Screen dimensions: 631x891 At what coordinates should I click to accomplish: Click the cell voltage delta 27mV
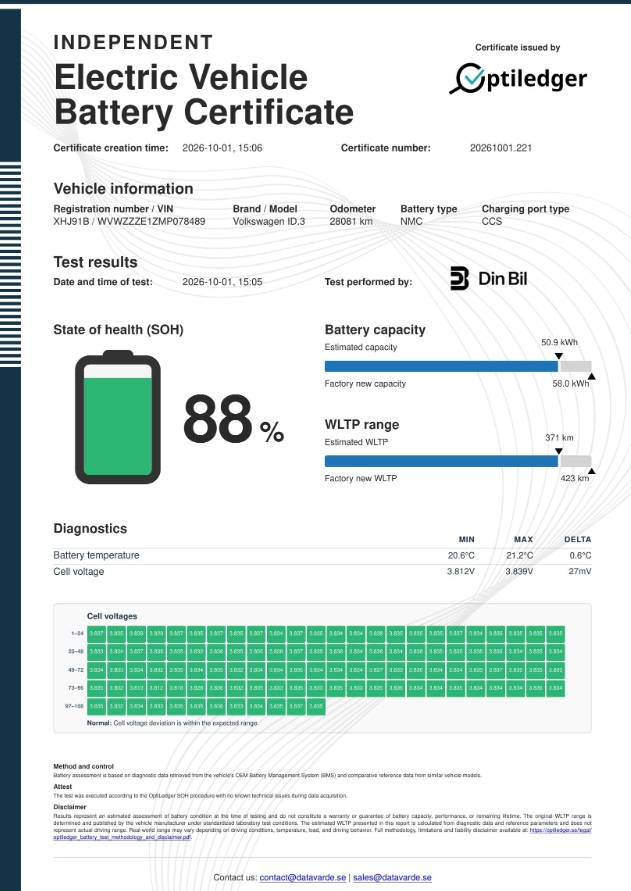point(580,571)
